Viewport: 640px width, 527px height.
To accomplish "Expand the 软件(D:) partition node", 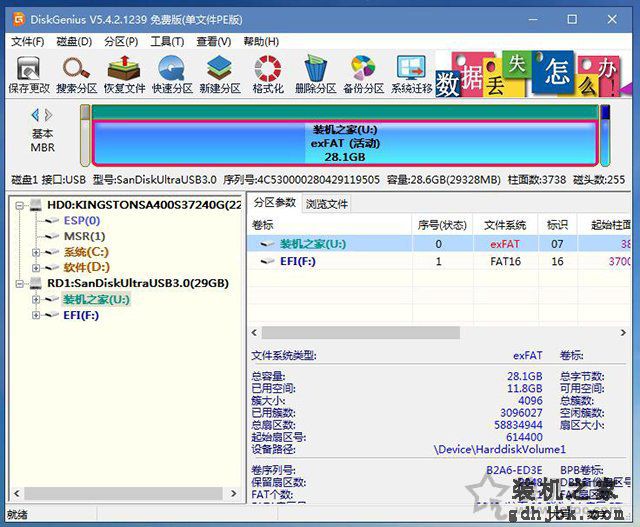I will tap(36, 268).
